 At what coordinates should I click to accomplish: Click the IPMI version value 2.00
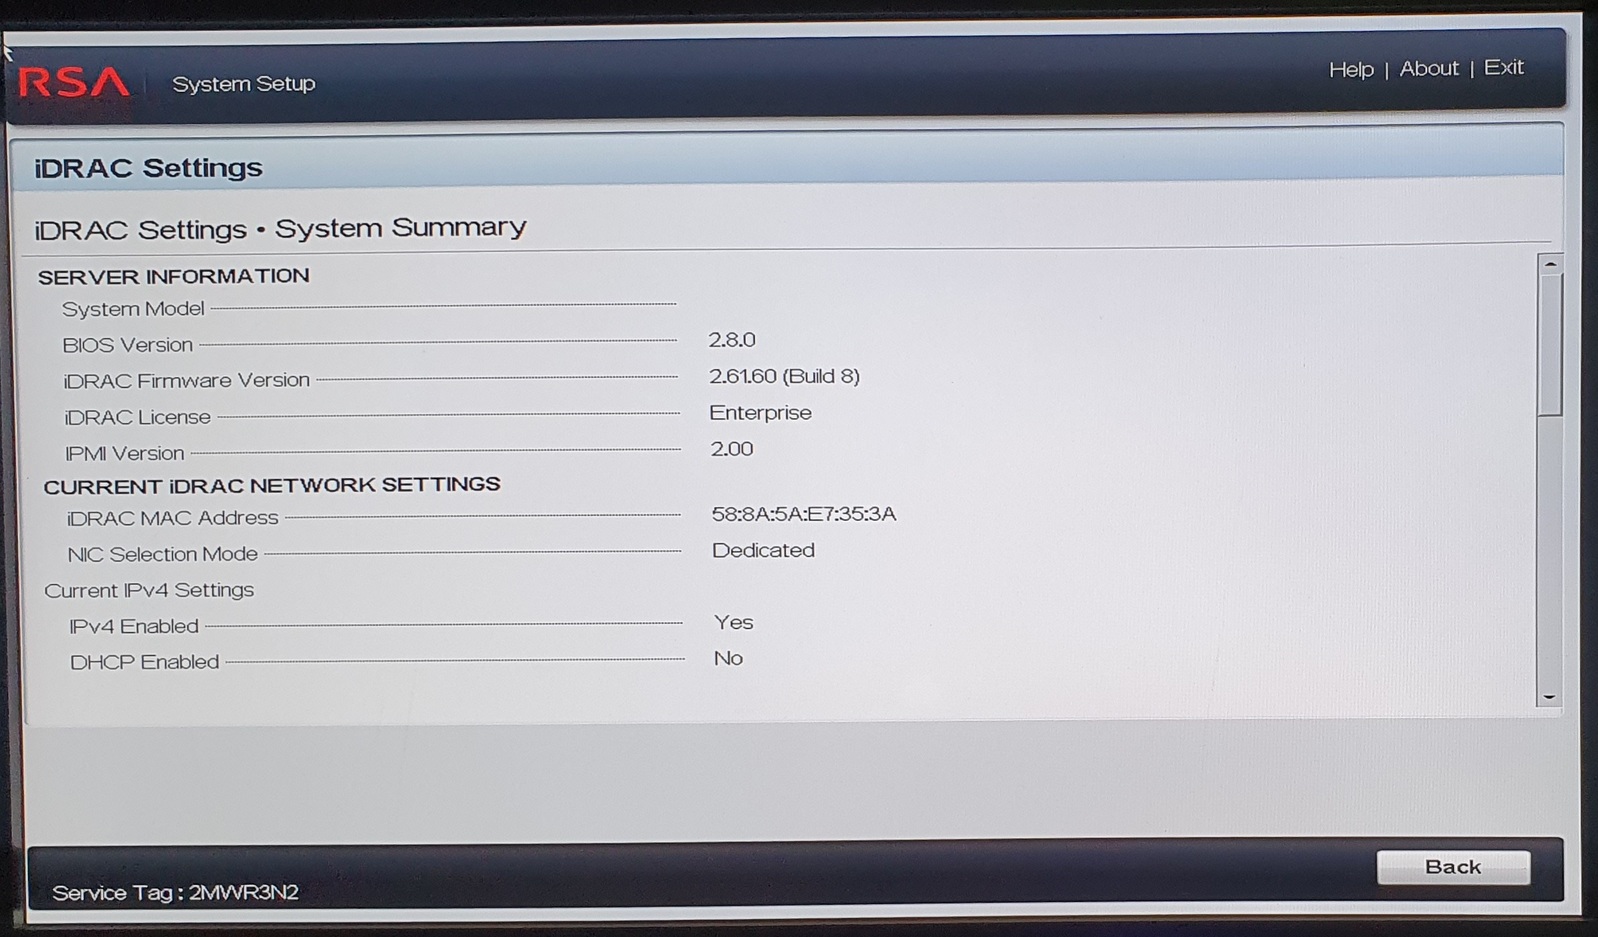[x=732, y=449]
